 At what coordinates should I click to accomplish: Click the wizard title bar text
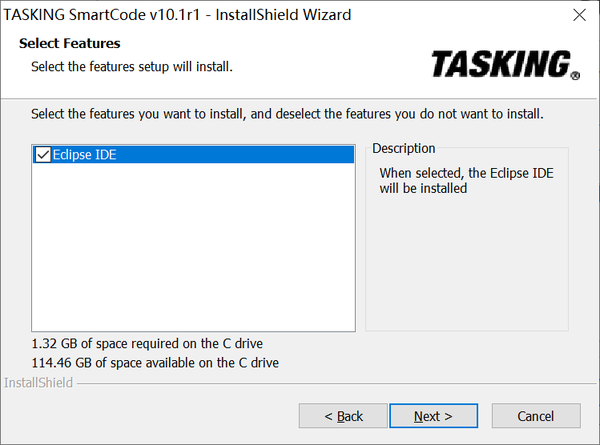(179, 15)
